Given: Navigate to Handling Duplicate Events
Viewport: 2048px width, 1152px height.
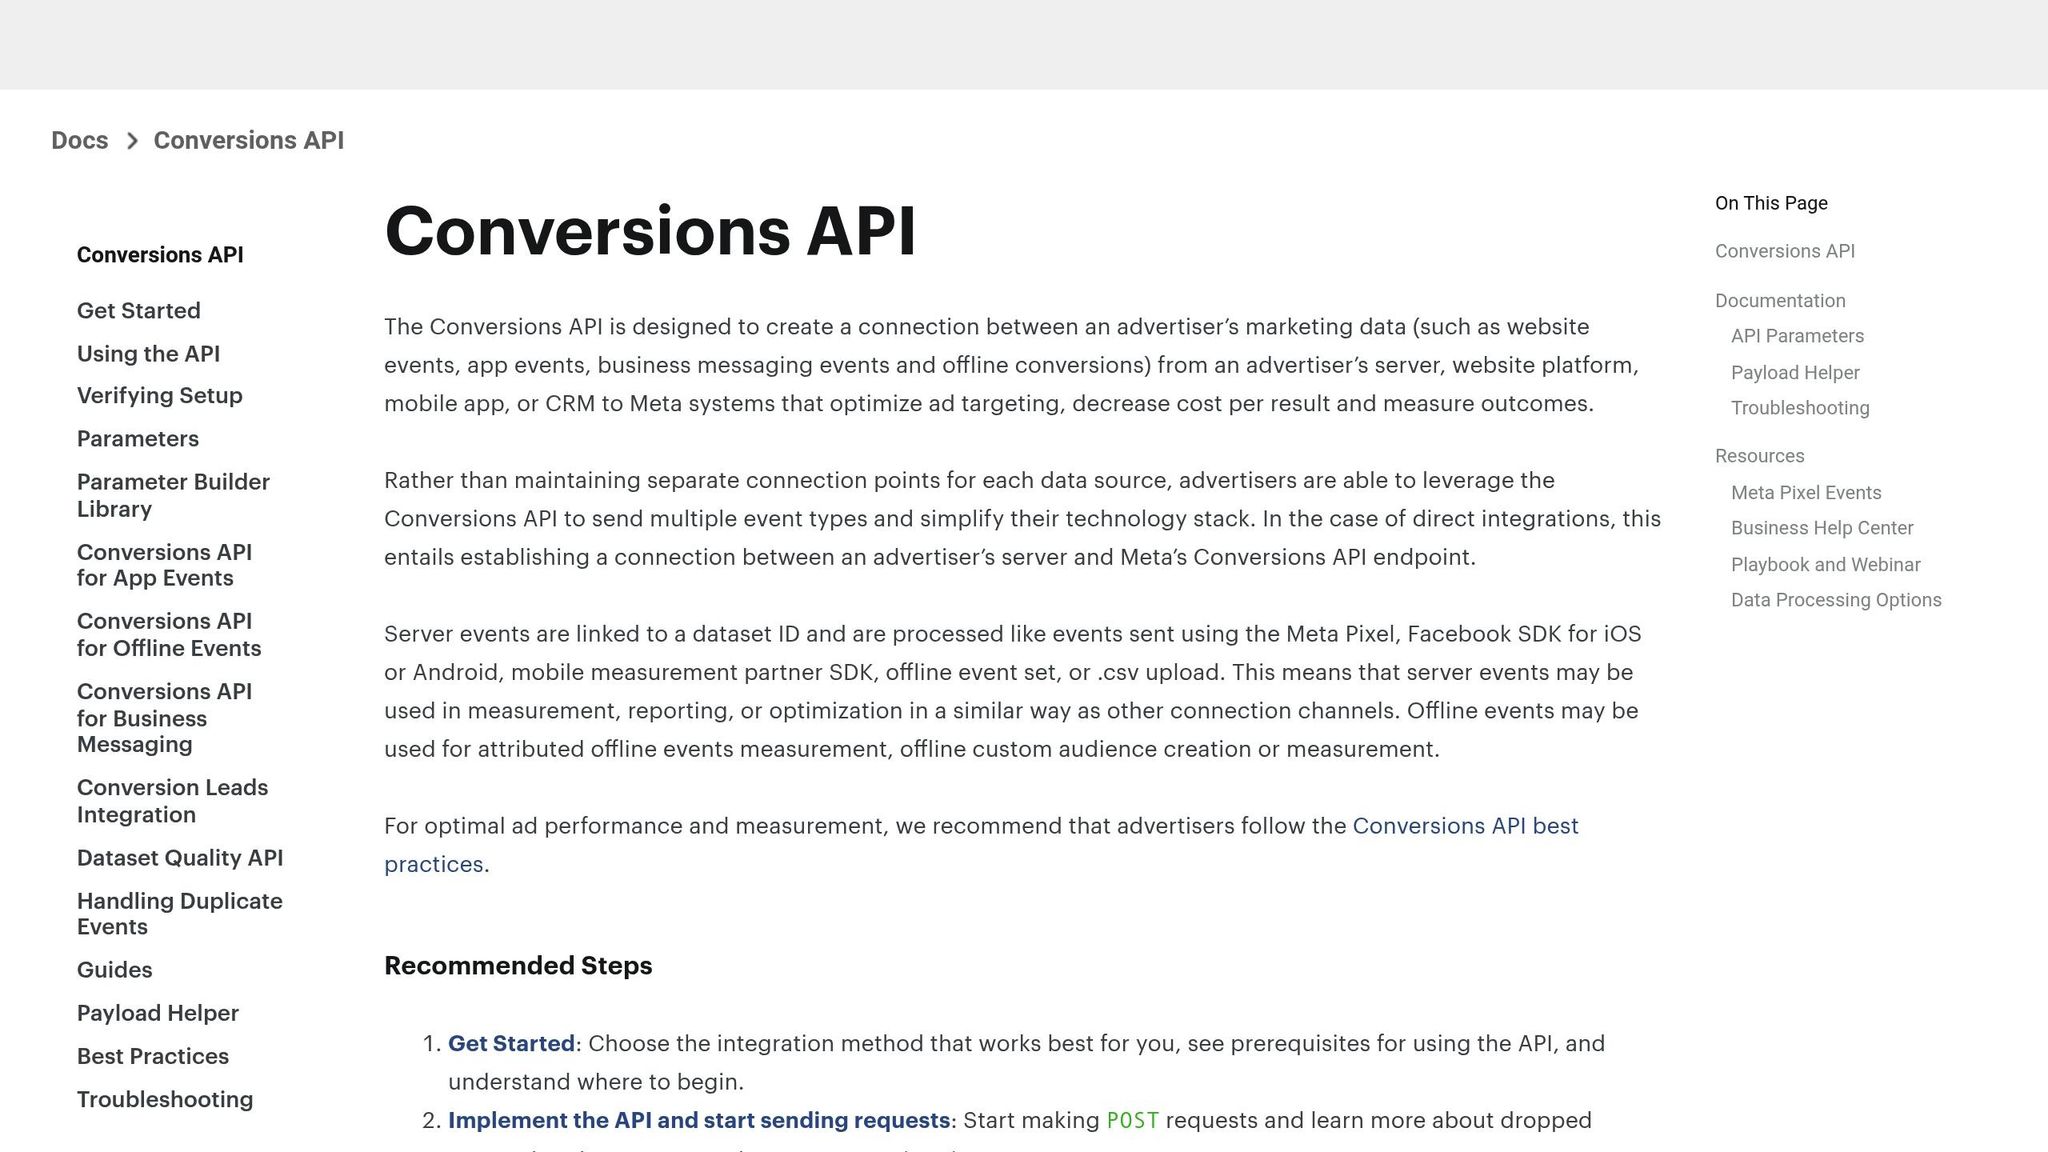Looking at the screenshot, I should click(x=180, y=913).
